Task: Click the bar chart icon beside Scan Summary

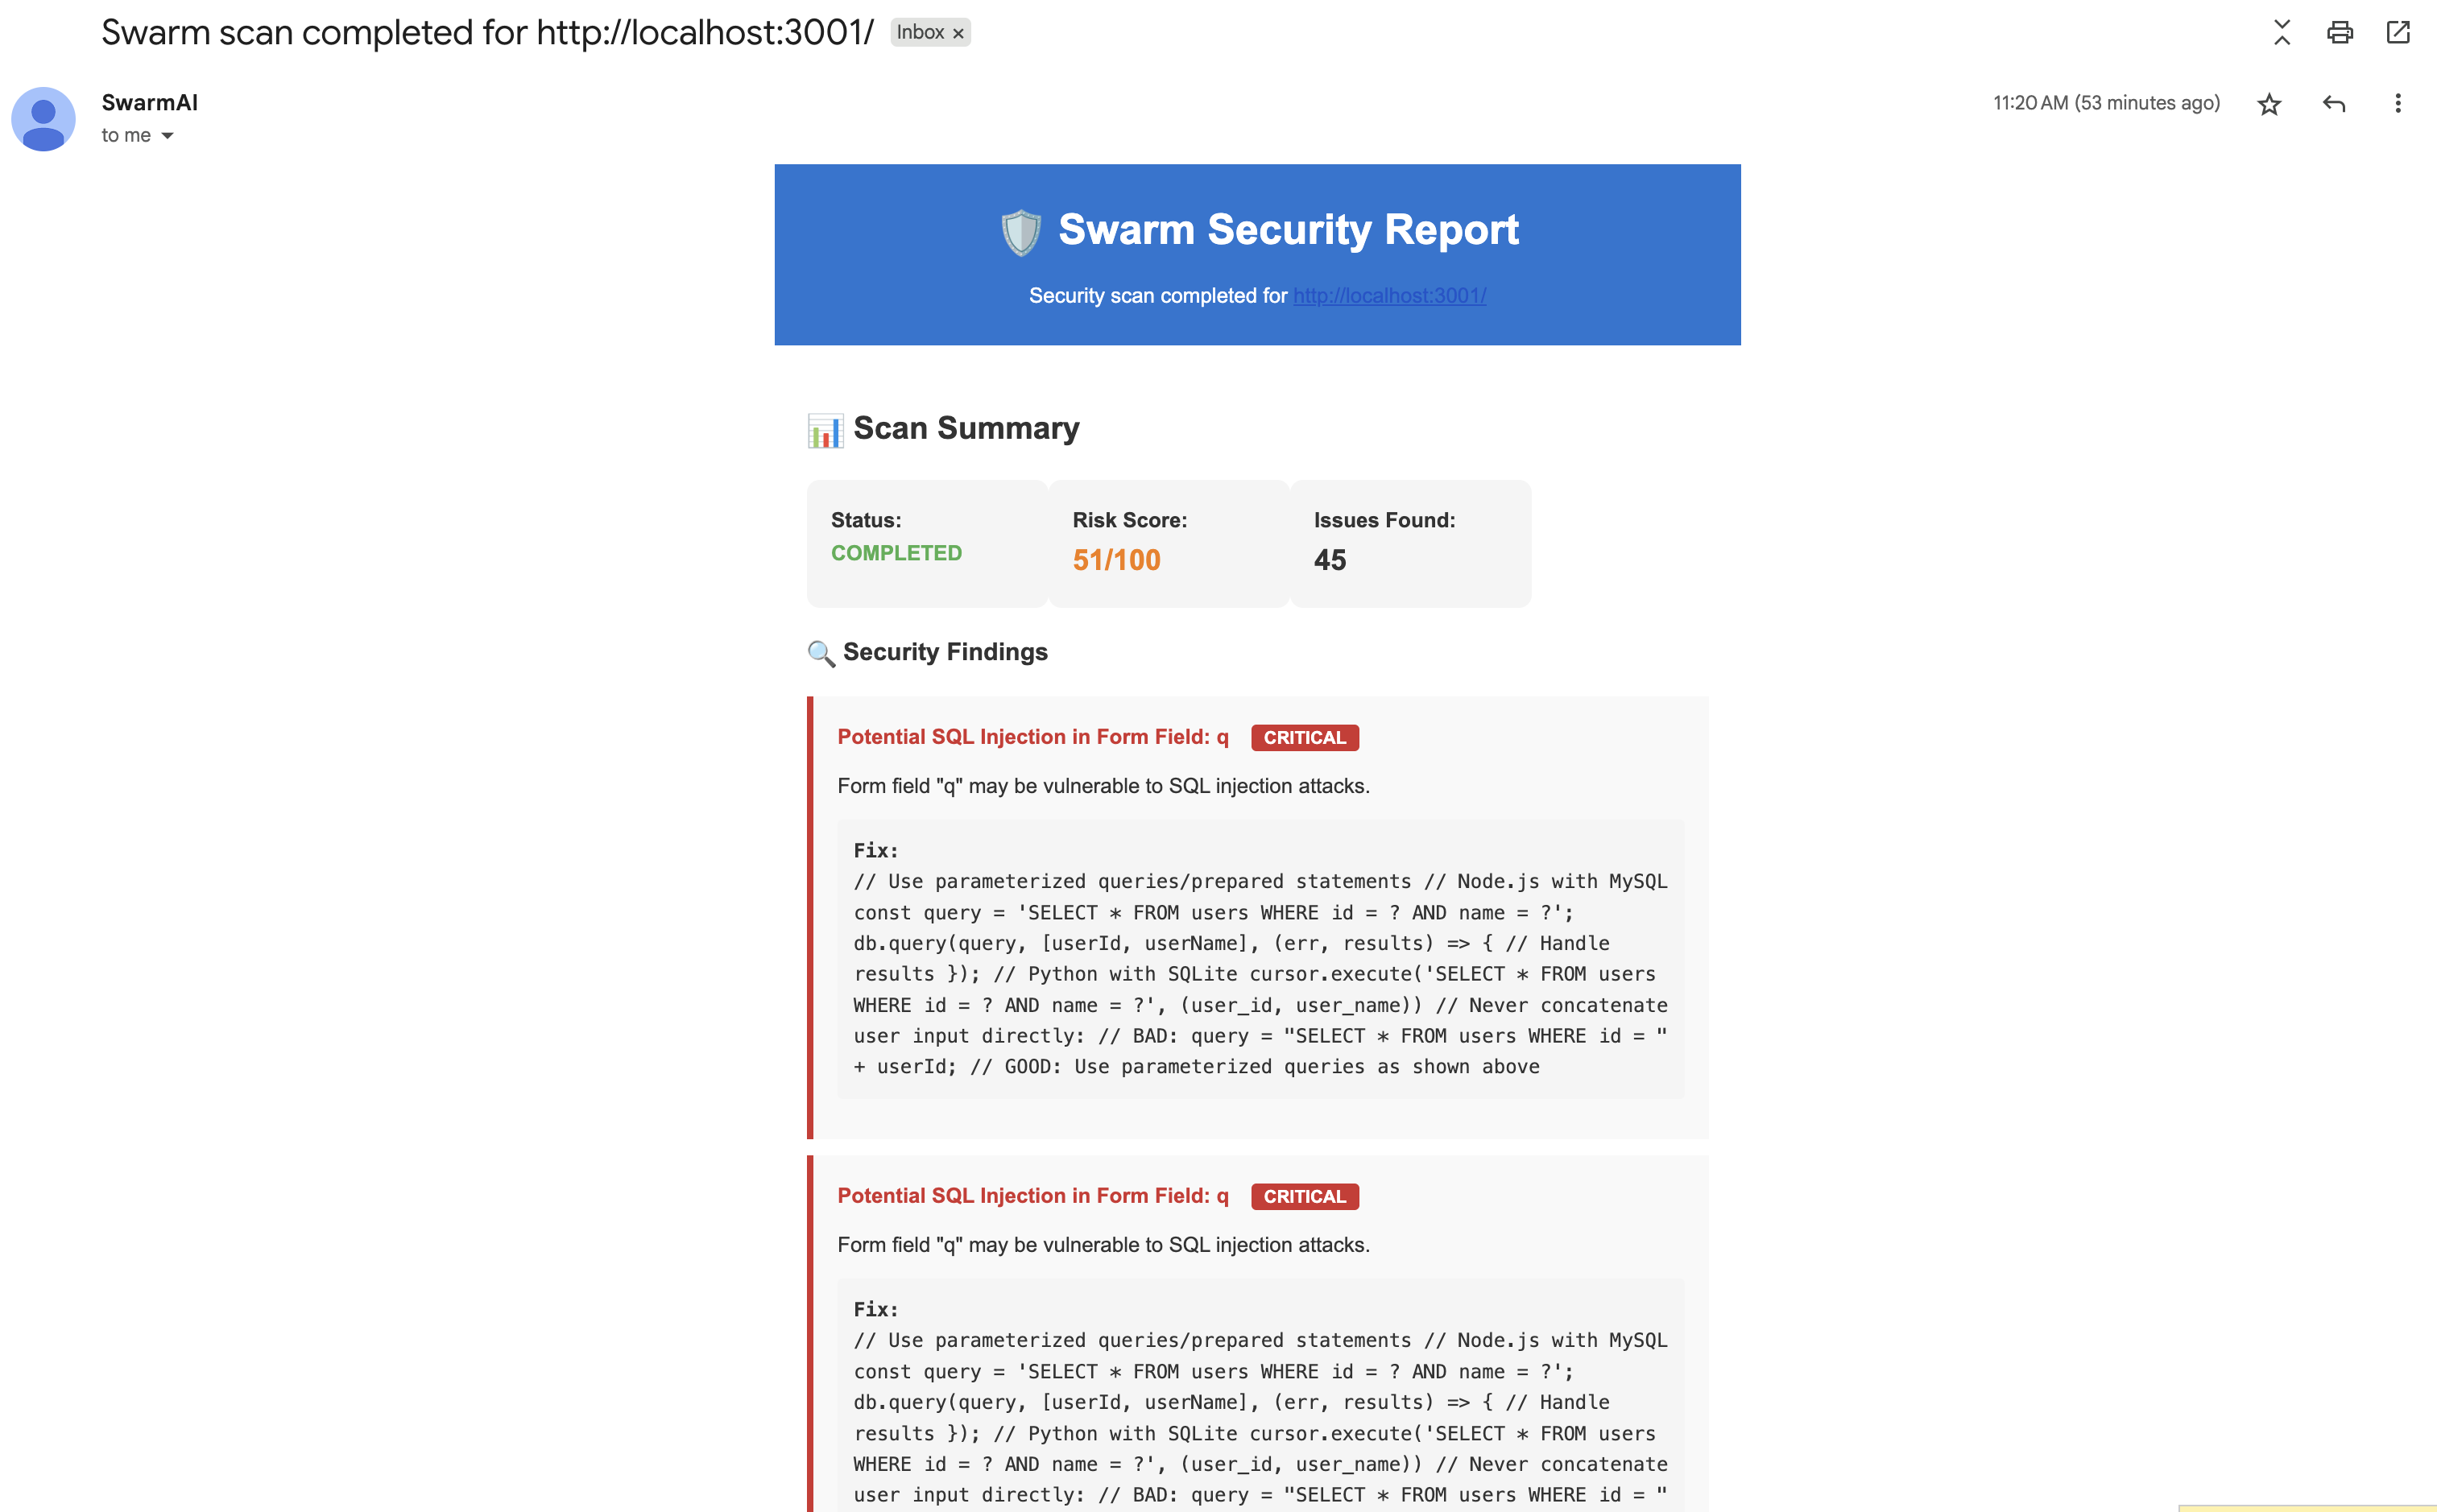Action: (x=825, y=431)
